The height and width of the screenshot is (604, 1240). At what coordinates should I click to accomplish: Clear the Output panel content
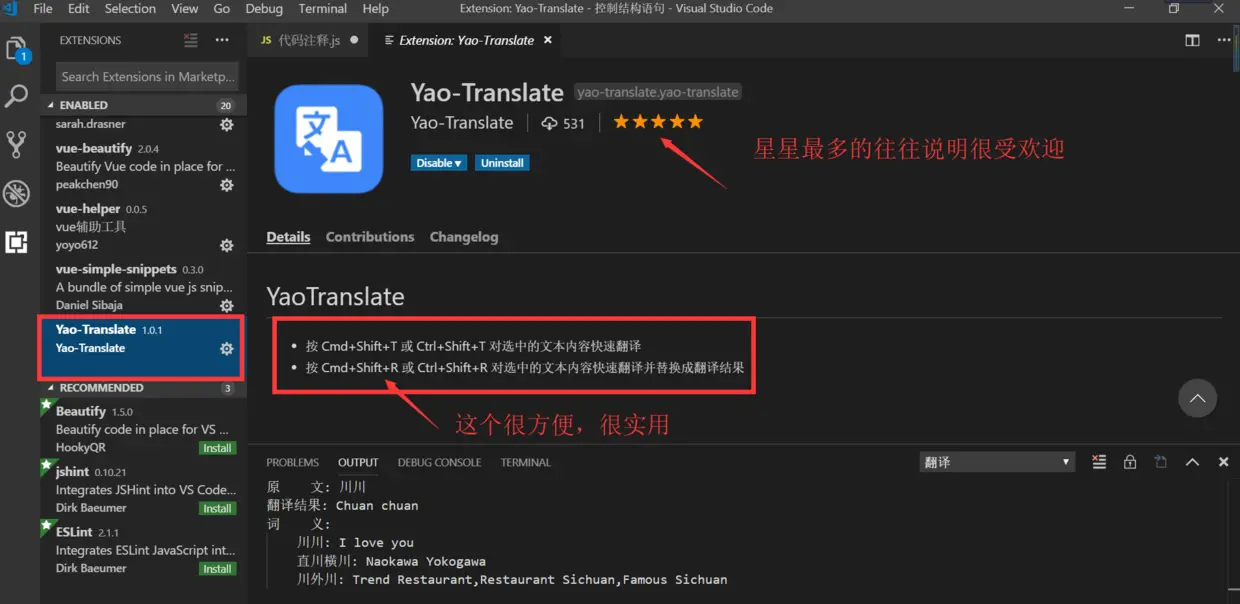1099,461
